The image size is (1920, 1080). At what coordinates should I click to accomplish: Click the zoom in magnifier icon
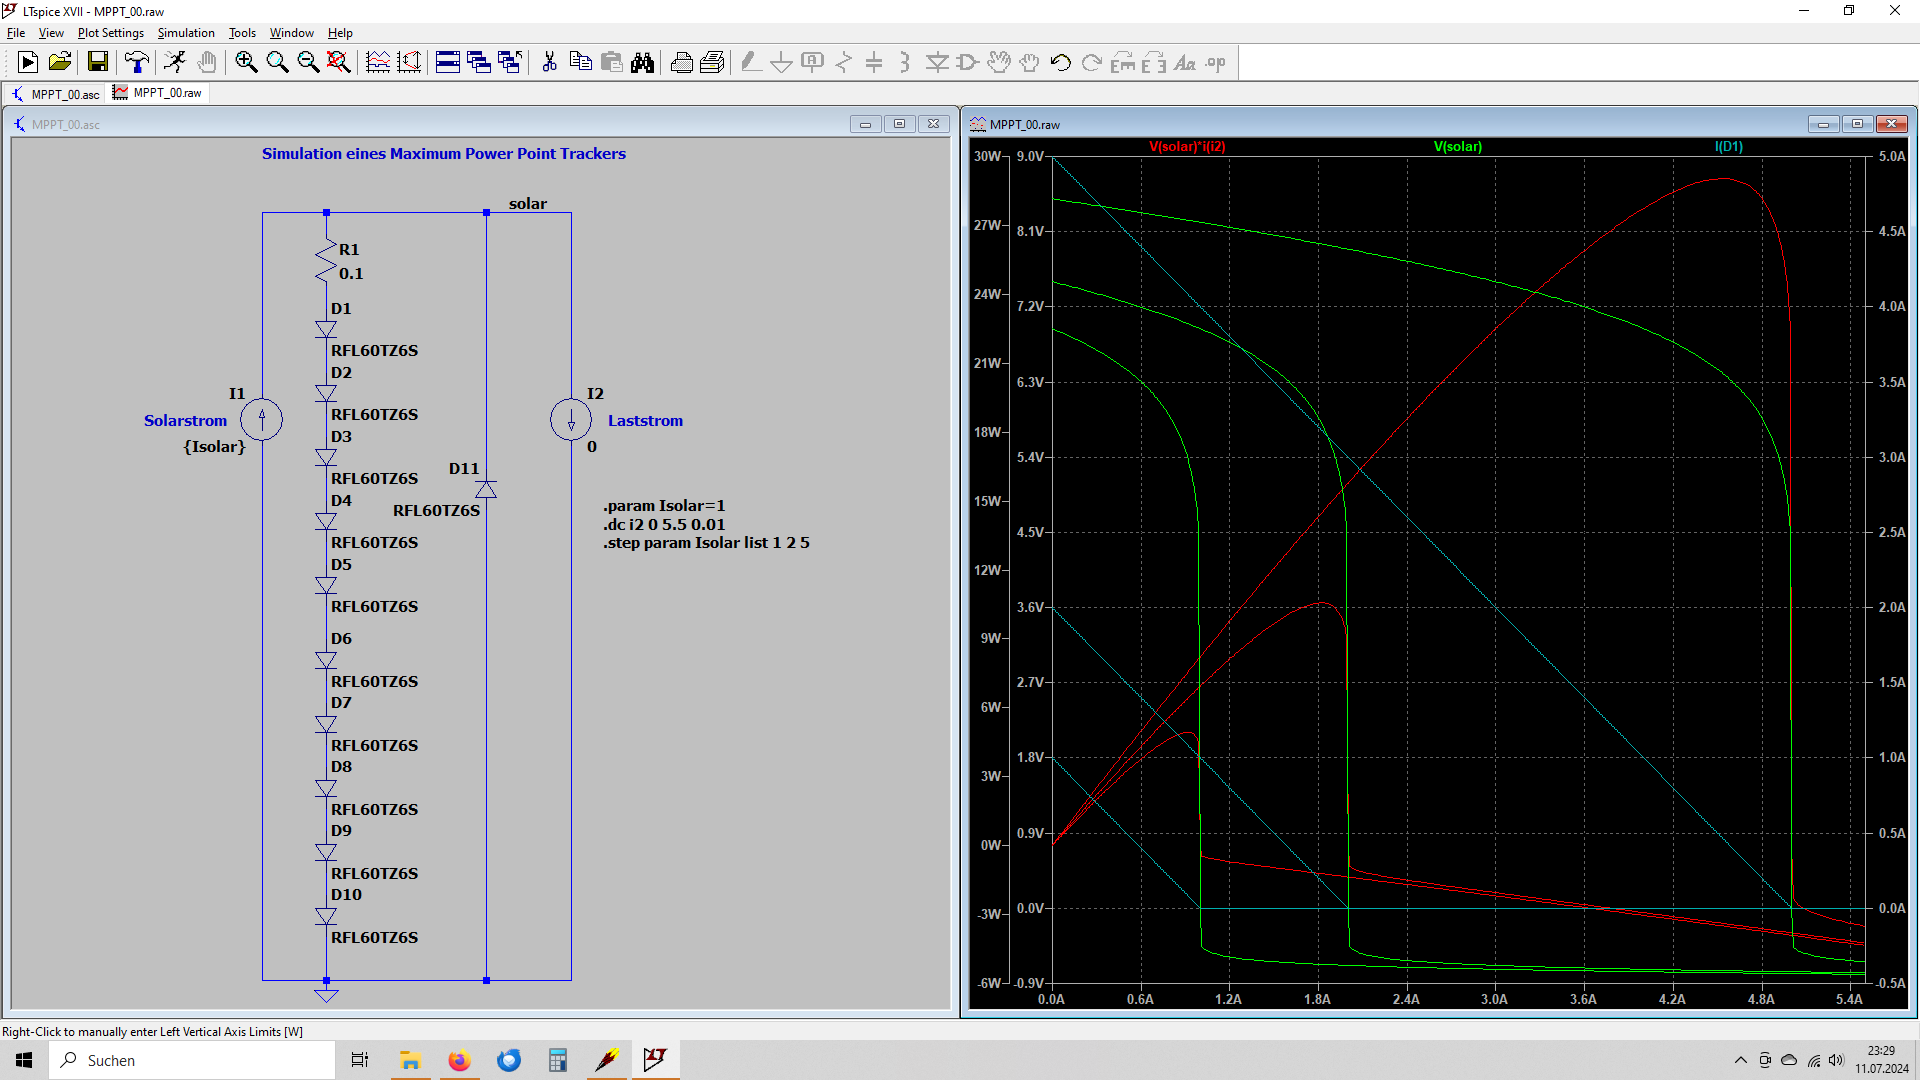coord(246,63)
